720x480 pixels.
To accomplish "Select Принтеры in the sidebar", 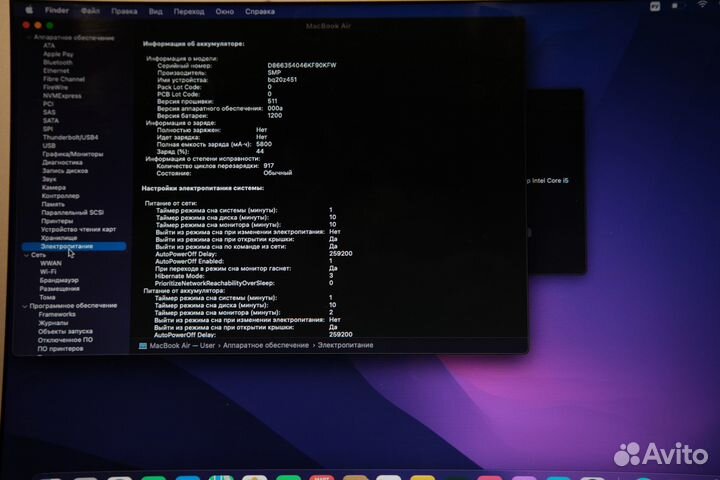I will click(57, 221).
